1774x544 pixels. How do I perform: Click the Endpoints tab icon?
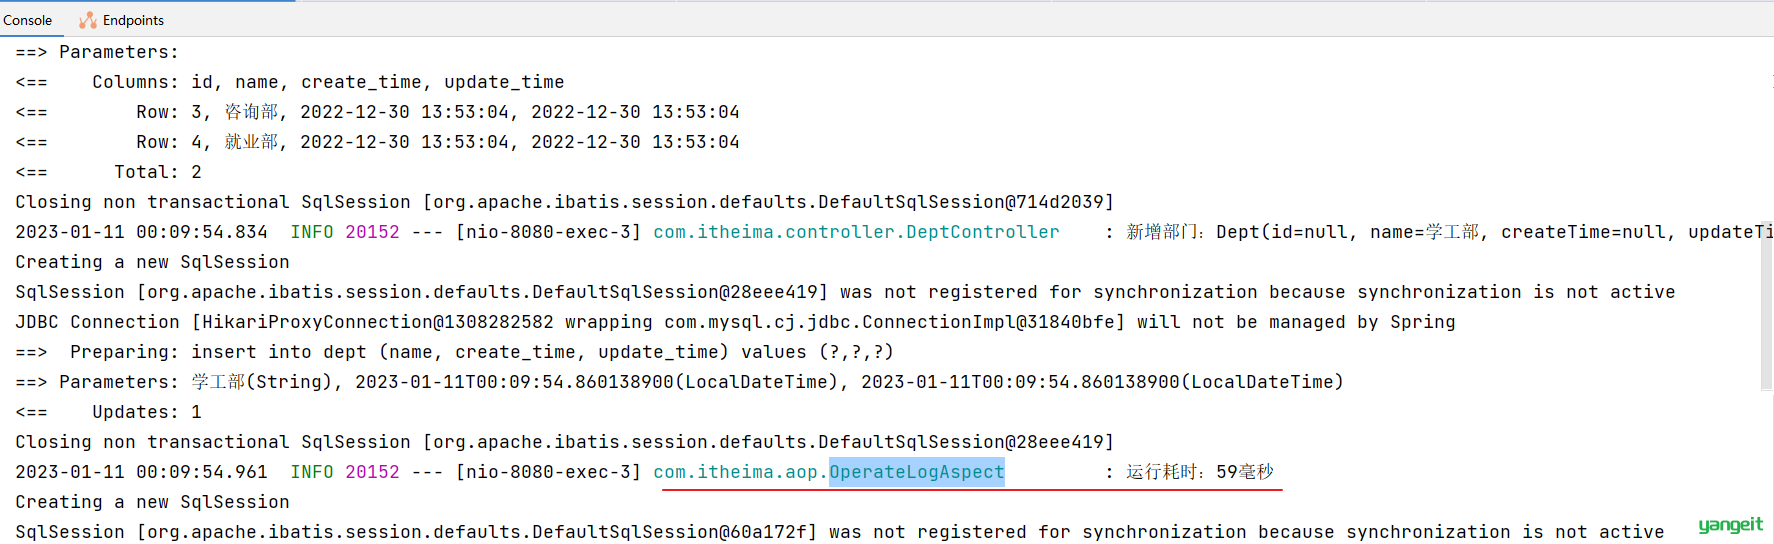click(88, 20)
